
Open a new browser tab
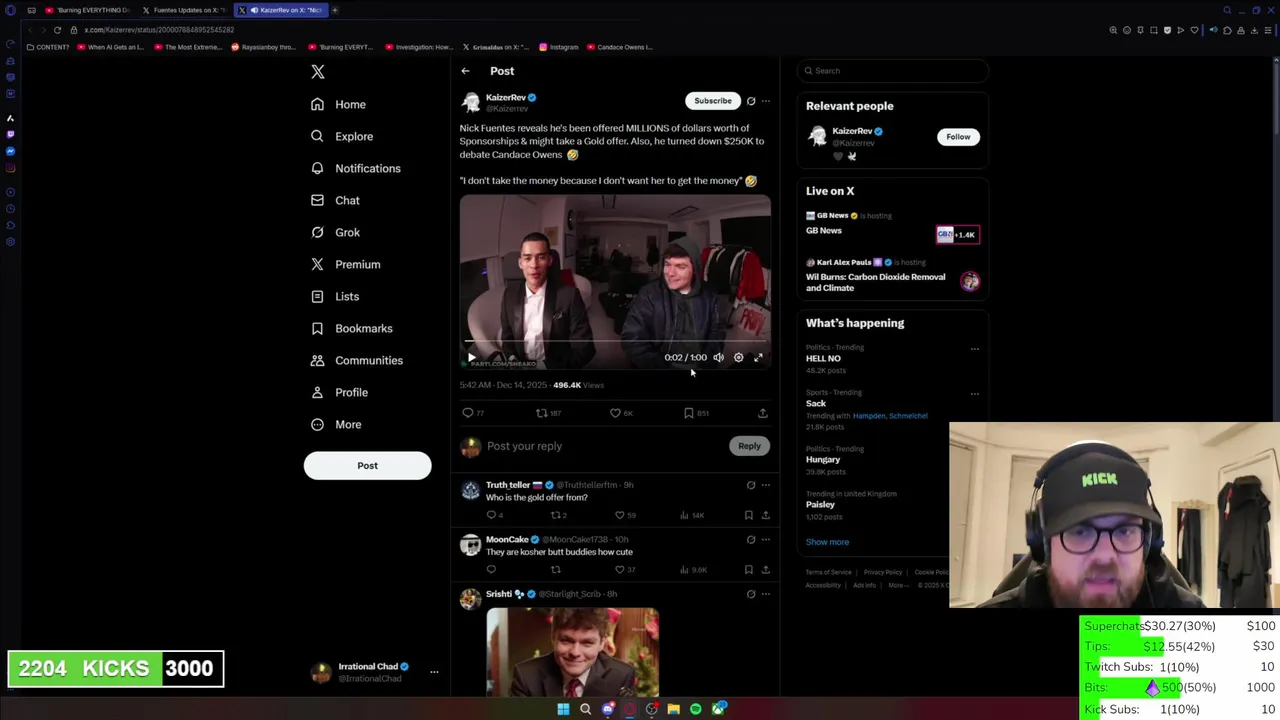pyautogui.click(x=334, y=10)
